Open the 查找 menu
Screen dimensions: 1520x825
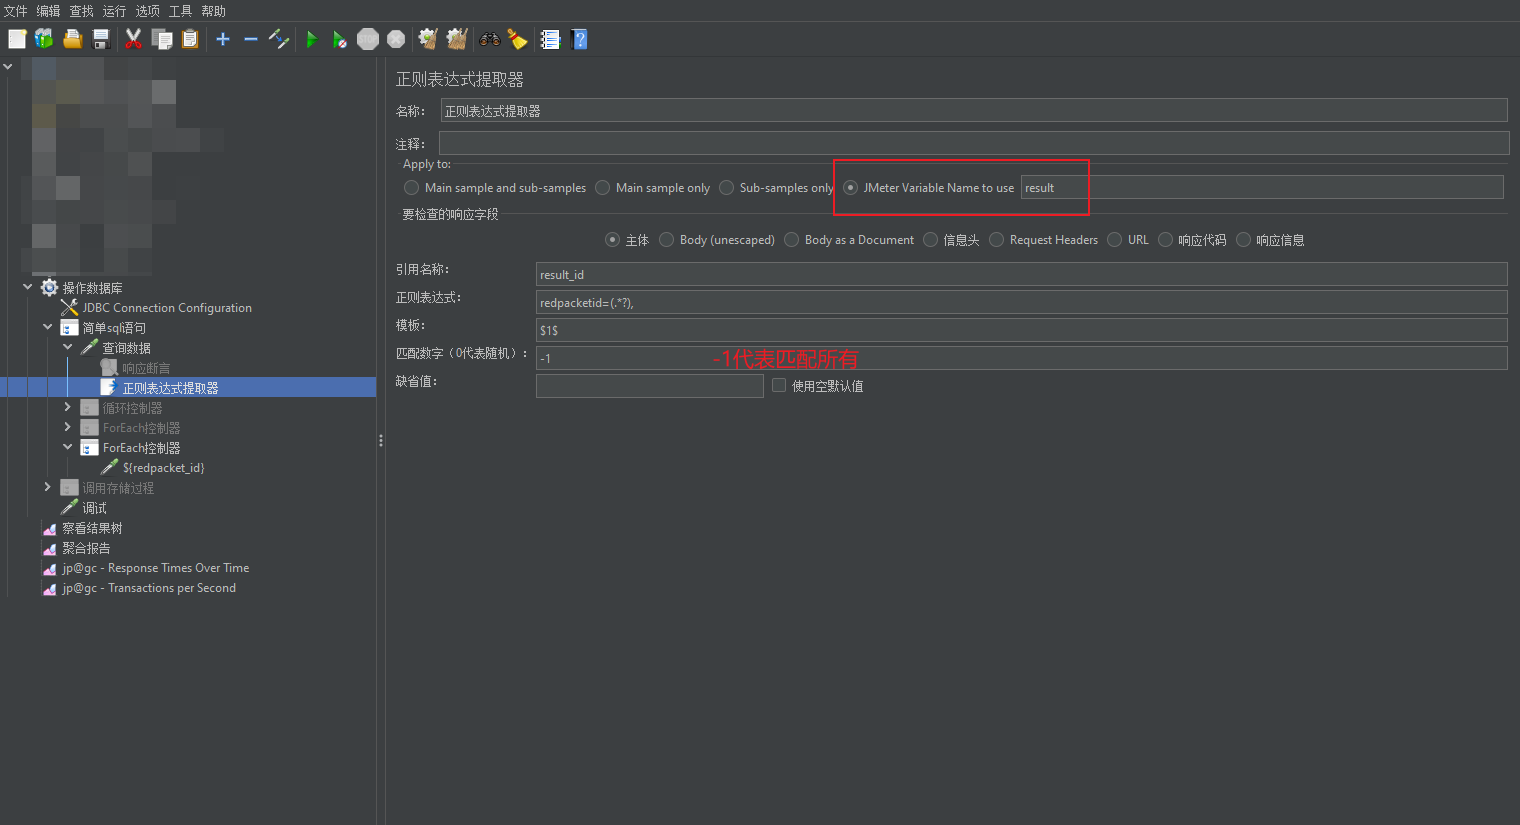tap(81, 11)
